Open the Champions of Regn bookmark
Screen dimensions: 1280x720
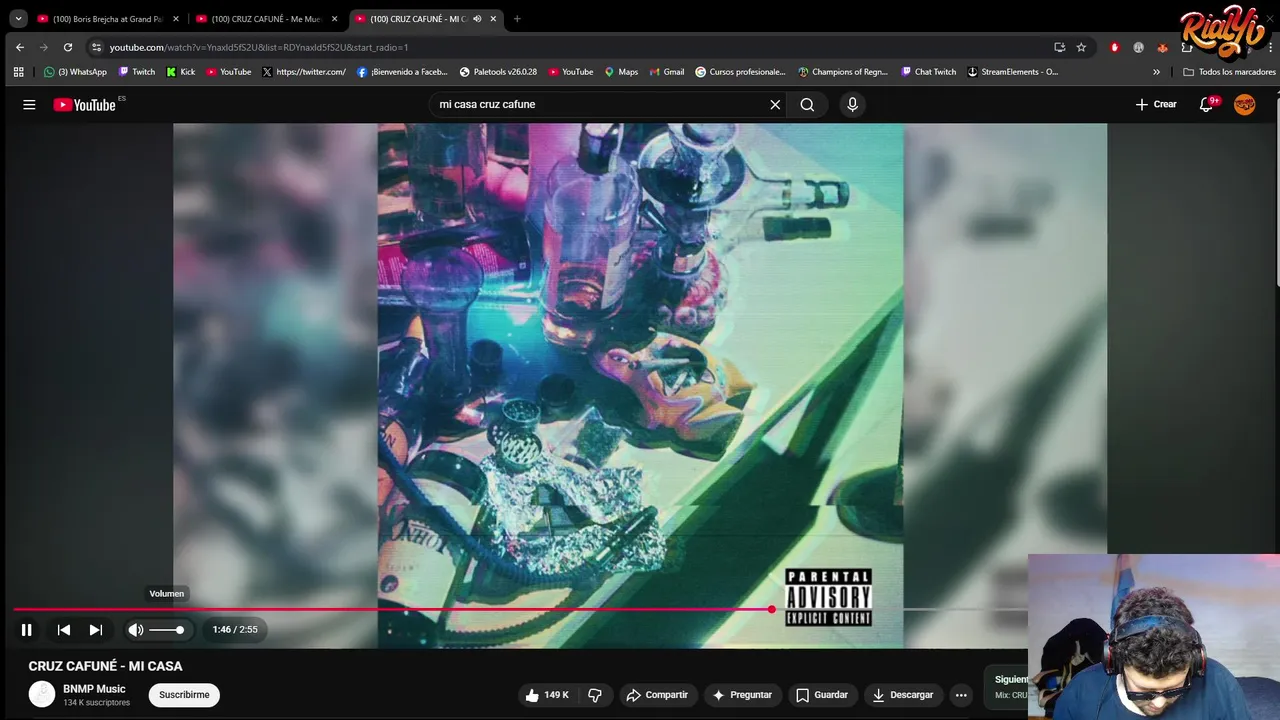click(x=843, y=72)
